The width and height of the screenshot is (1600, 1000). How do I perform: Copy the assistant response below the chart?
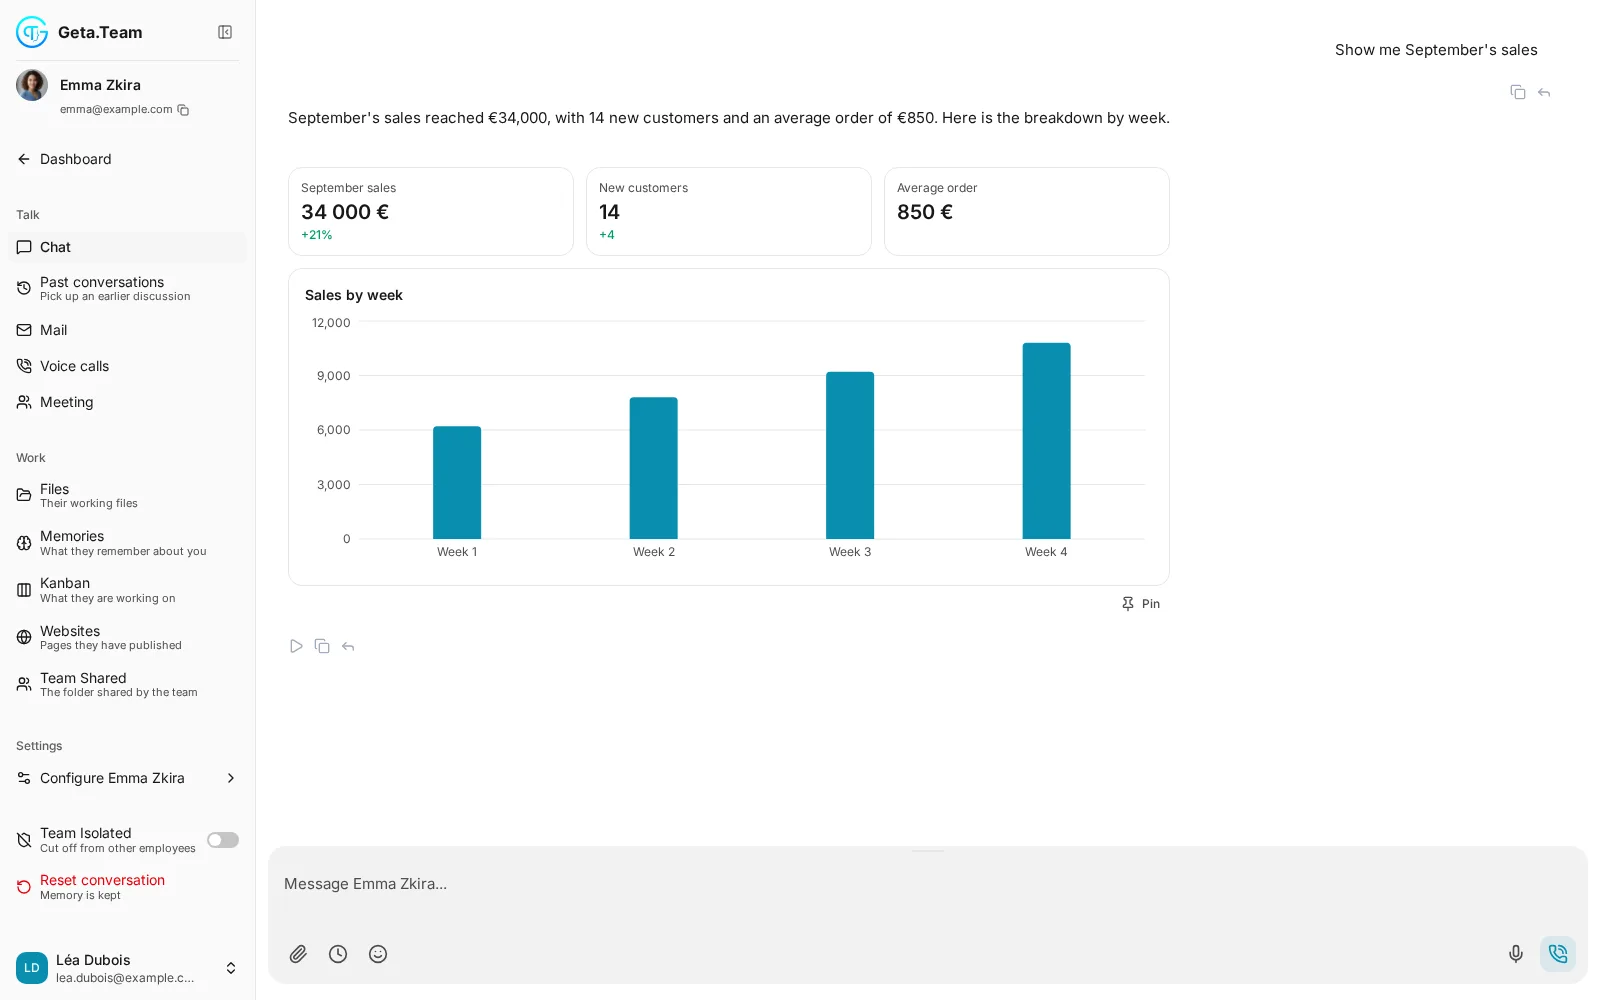click(322, 646)
